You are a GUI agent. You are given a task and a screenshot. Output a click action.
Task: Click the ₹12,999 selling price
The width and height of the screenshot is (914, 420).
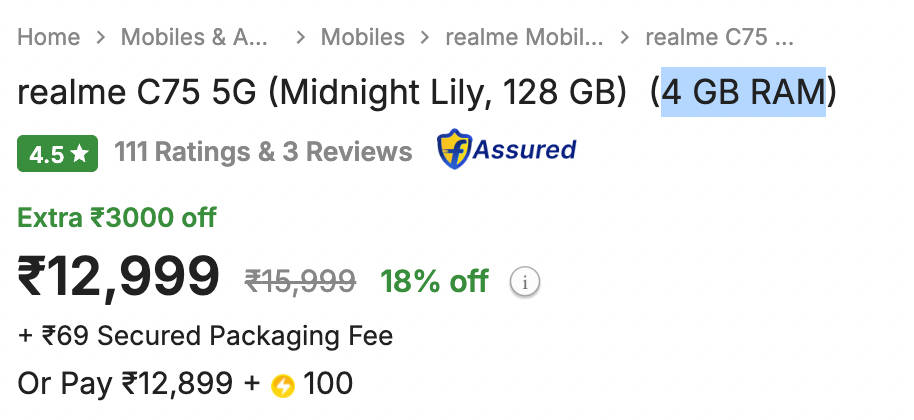pos(118,277)
